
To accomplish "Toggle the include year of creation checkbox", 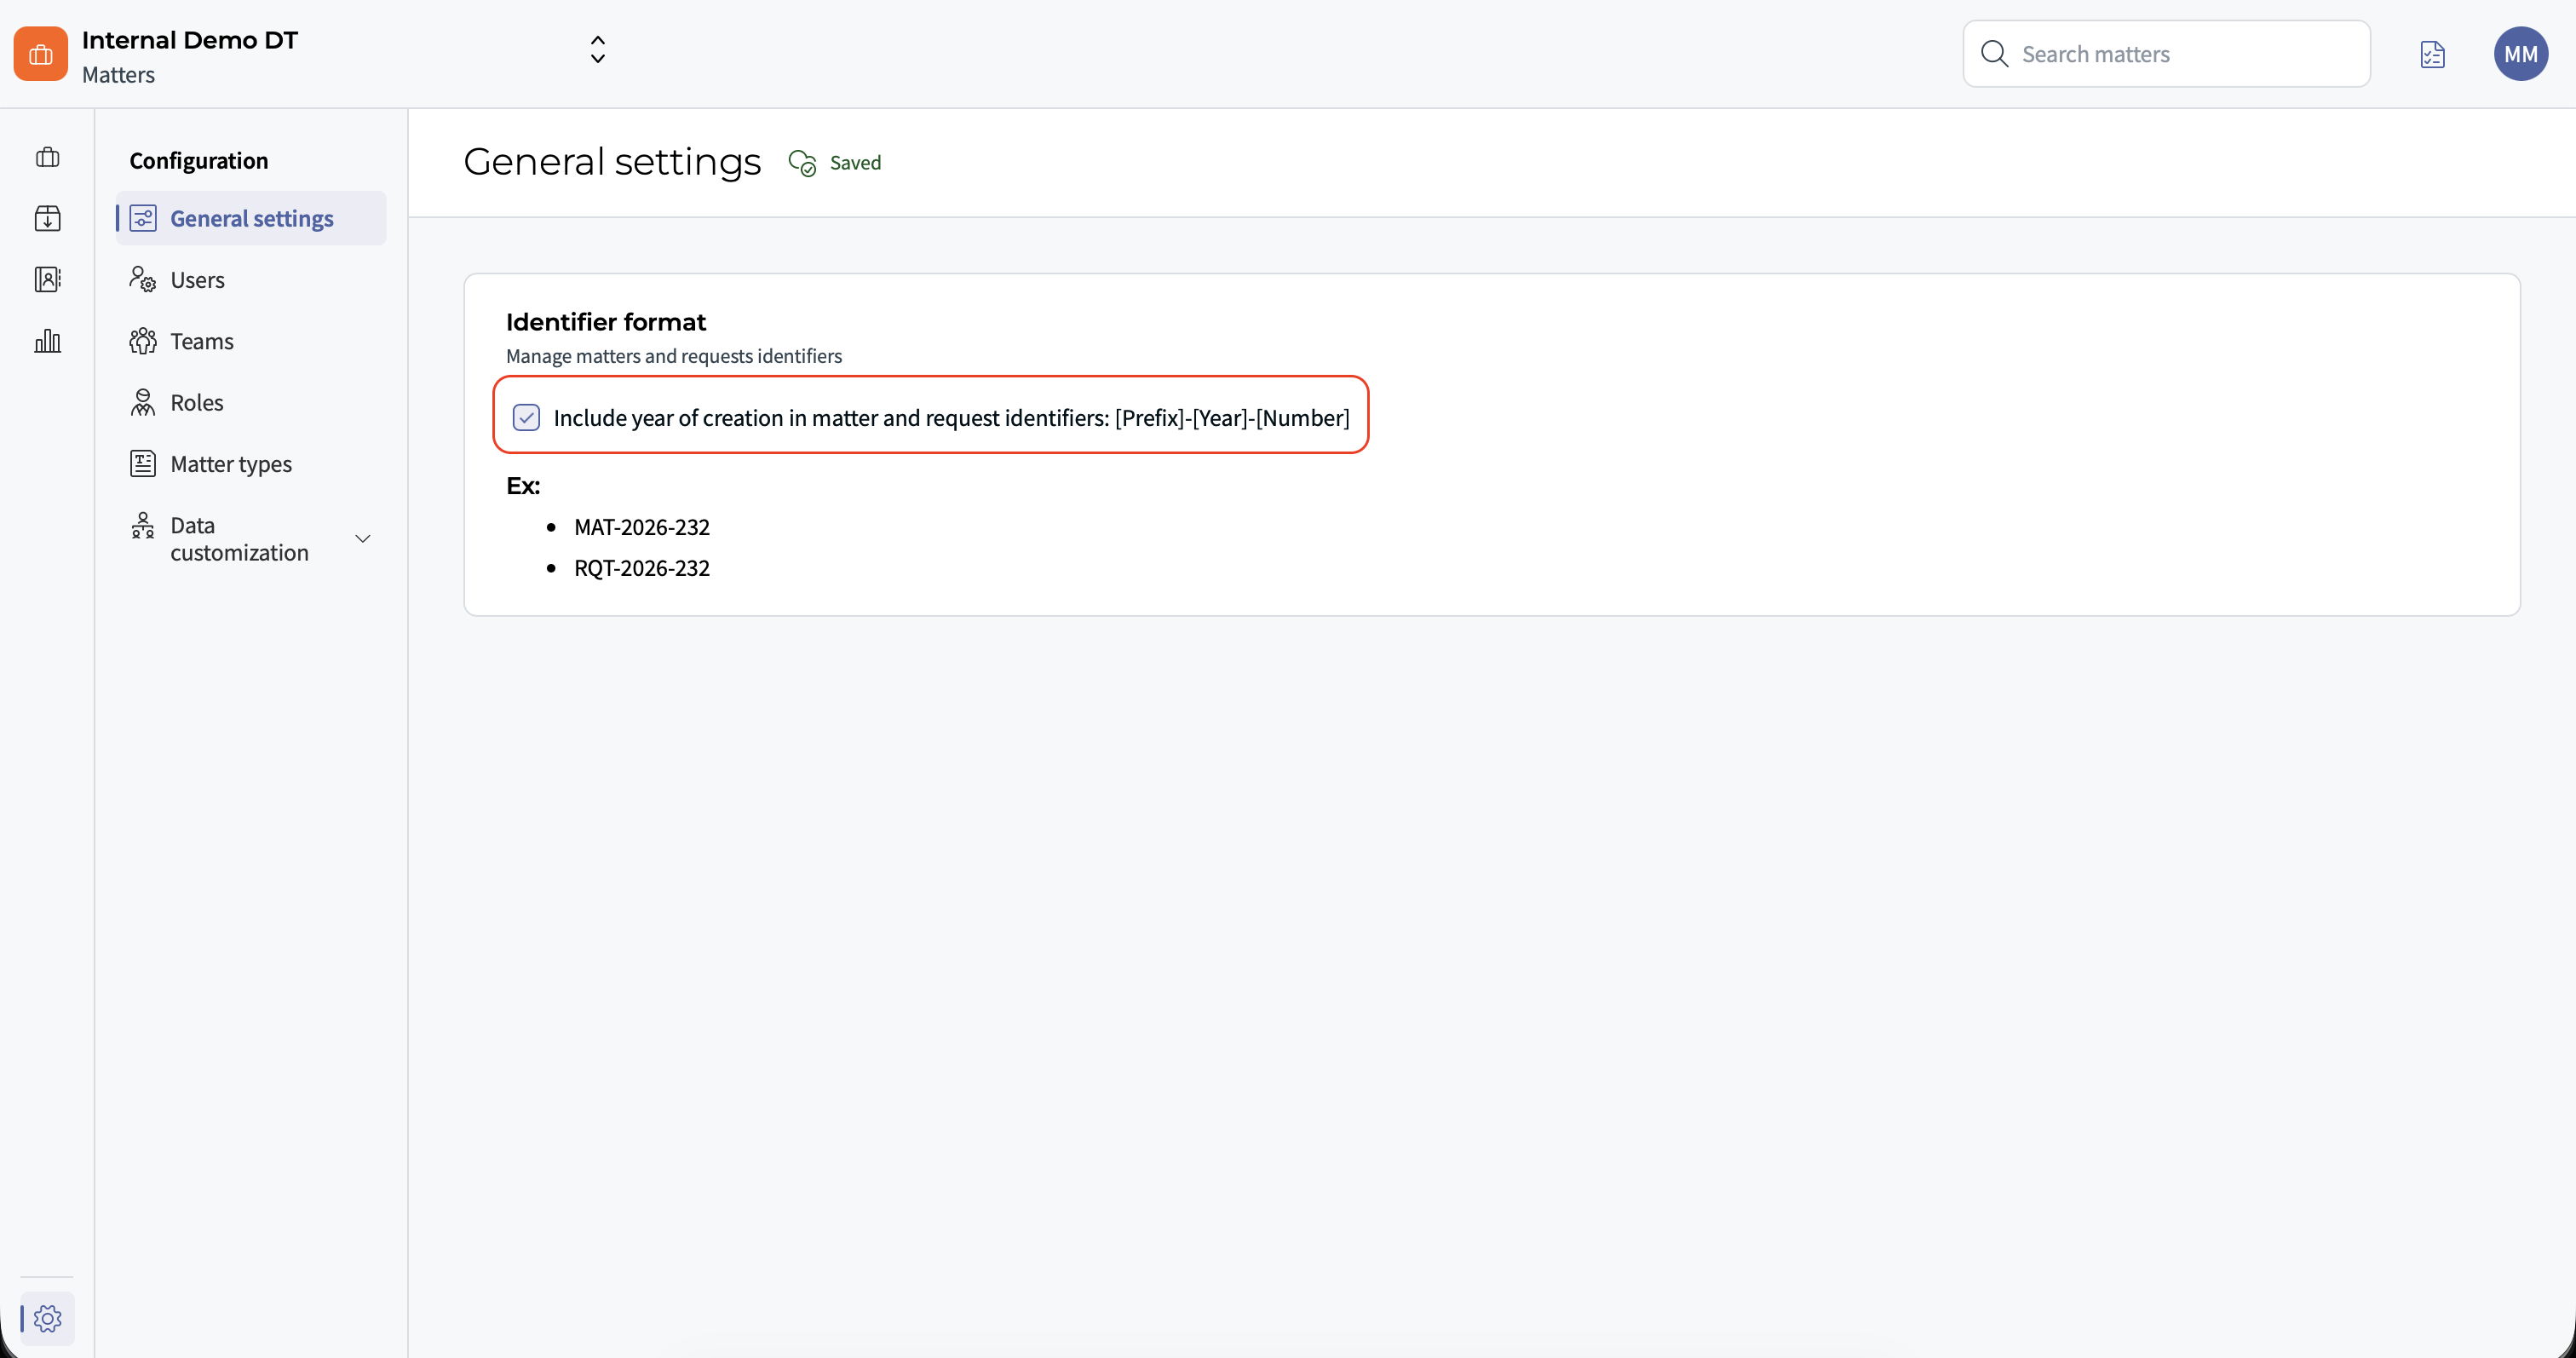I will click(x=526, y=417).
